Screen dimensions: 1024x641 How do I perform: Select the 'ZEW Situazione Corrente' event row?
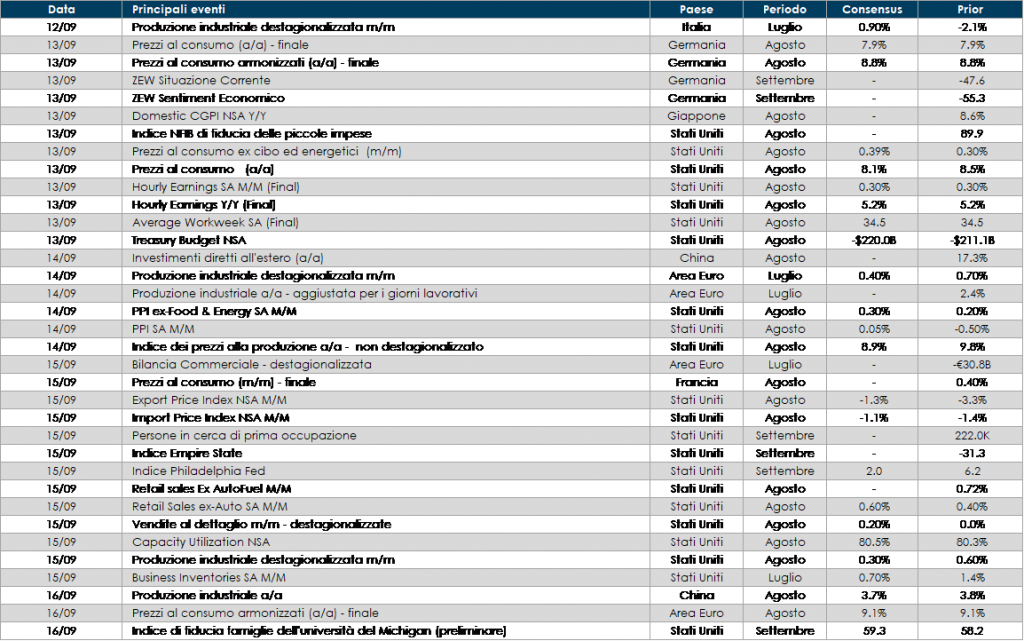click(x=201, y=81)
